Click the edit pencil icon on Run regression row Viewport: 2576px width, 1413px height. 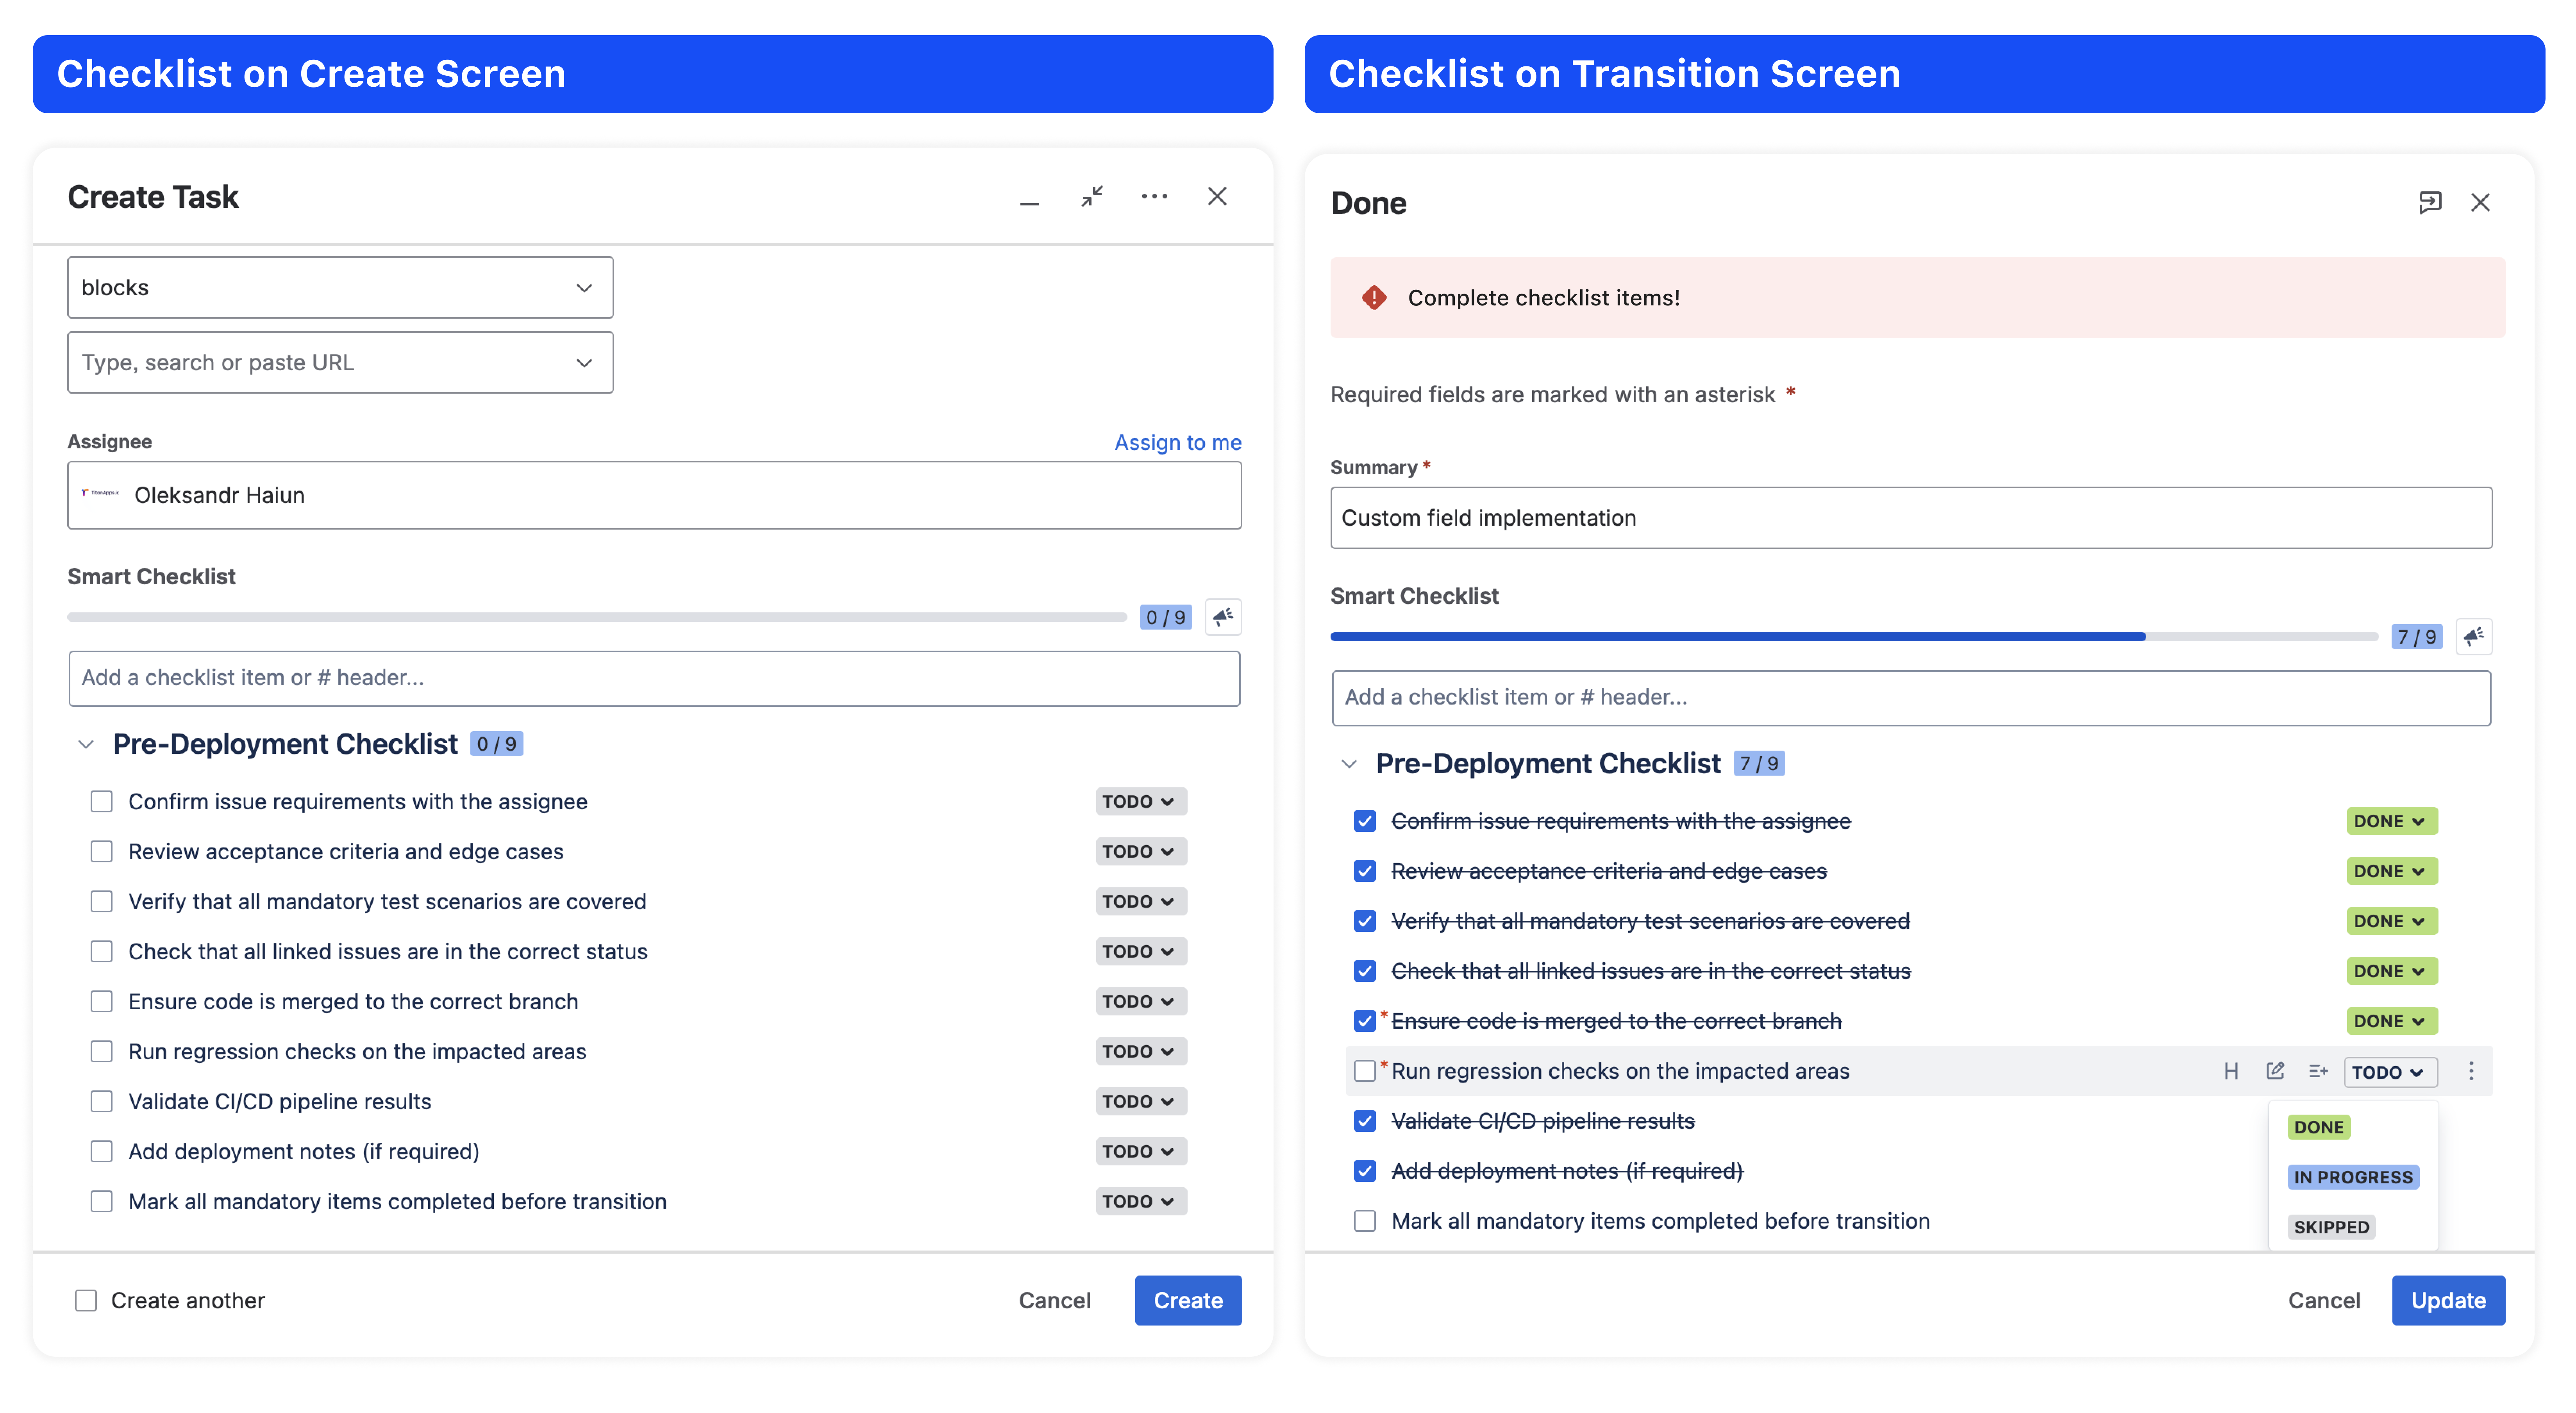click(x=2275, y=1071)
